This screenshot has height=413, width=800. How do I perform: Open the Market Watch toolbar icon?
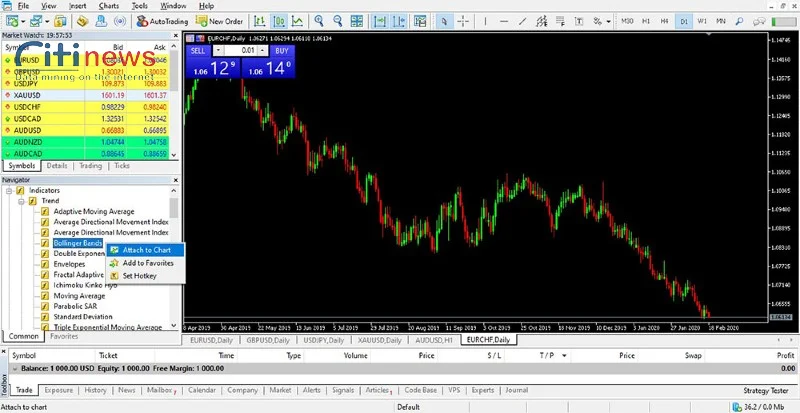[61, 21]
